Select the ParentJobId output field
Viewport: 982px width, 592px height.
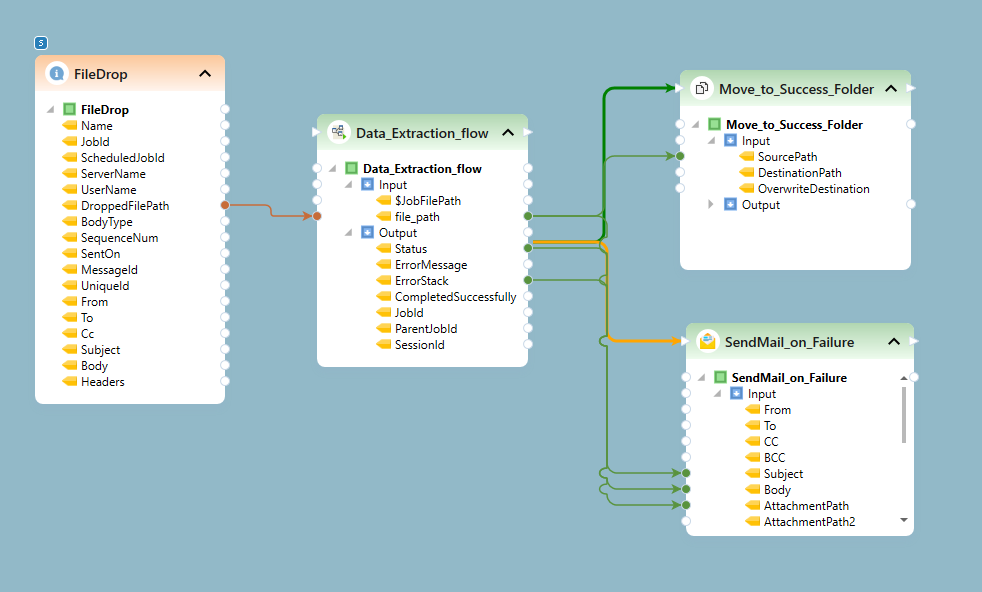[x=426, y=329]
